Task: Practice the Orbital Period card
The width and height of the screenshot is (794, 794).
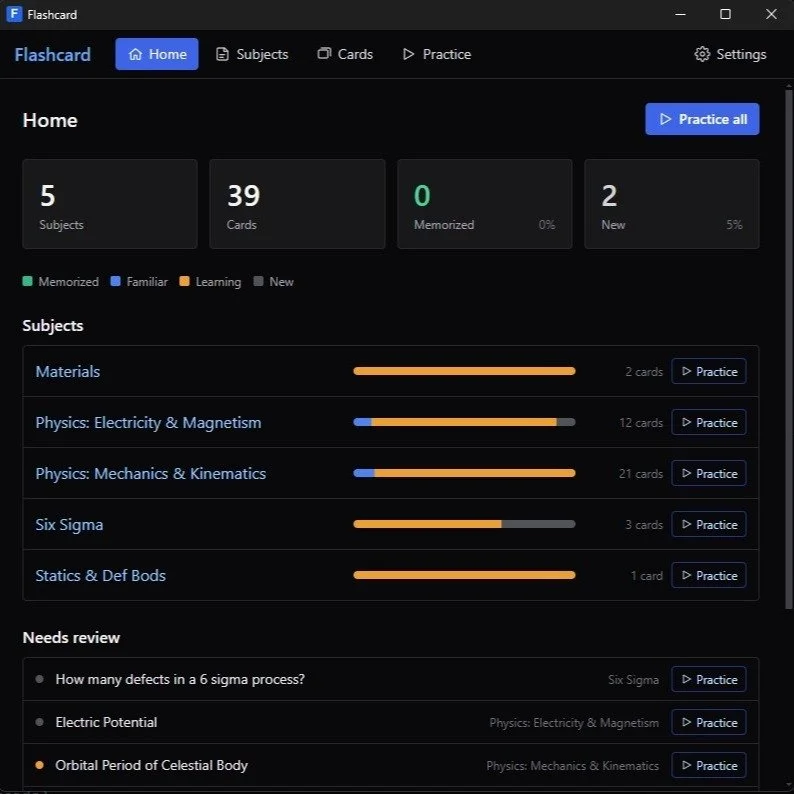Action: pyautogui.click(x=709, y=766)
